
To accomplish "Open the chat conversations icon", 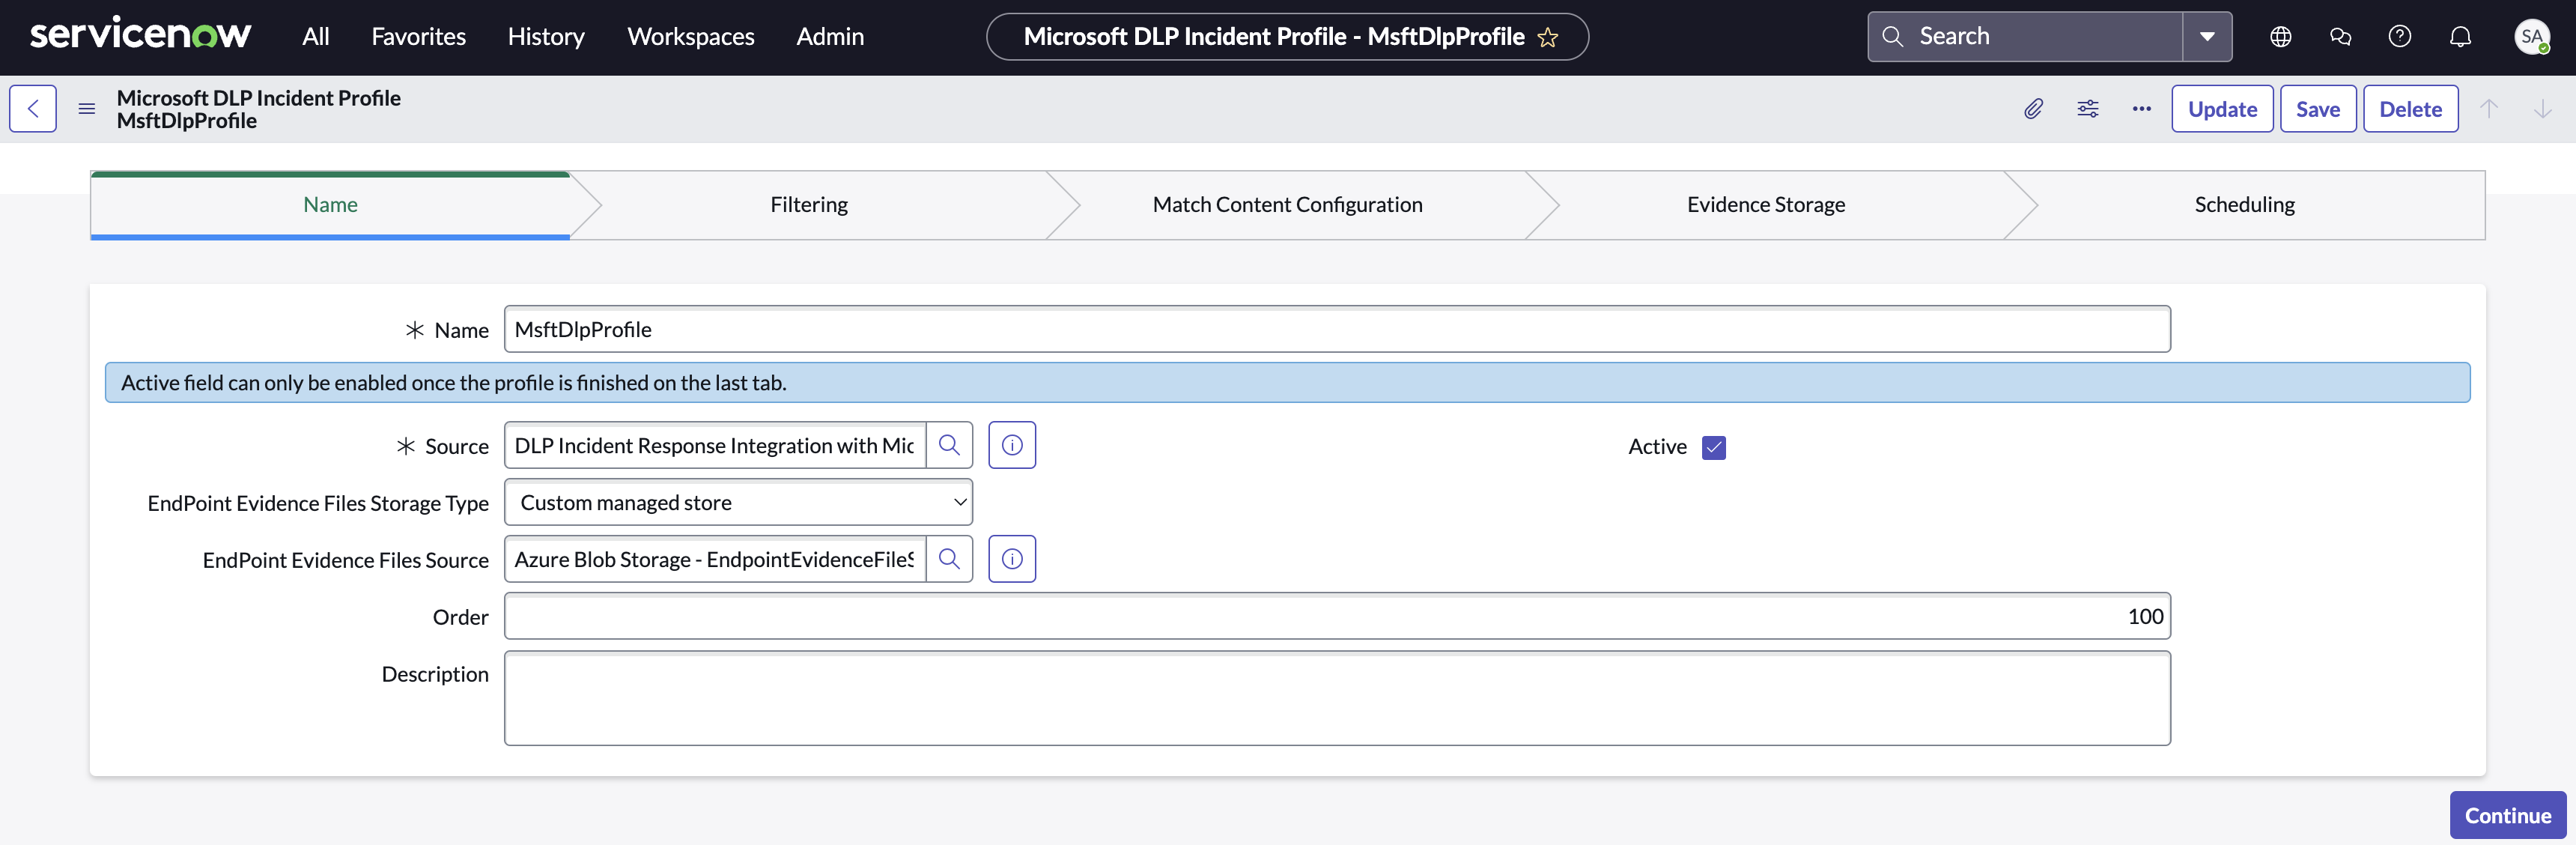I will click(2340, 36).
